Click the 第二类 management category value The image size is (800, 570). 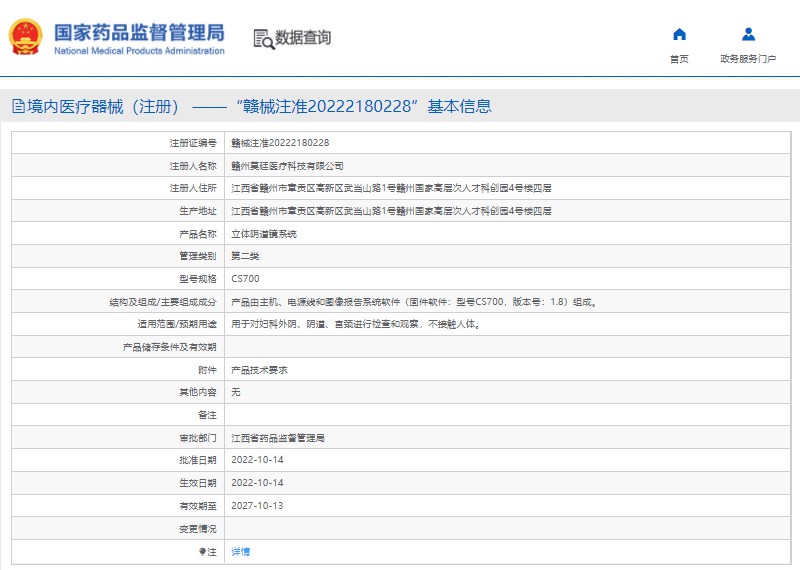(x=245, y=256)
